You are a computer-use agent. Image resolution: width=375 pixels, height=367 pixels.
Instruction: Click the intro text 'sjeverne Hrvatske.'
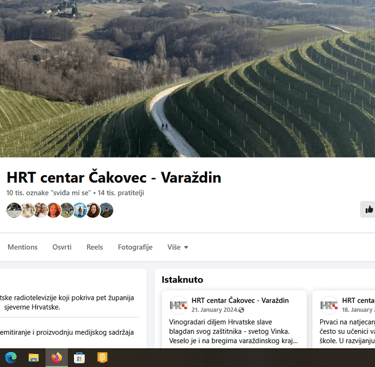pyautogui.click(x=32, y=307)
